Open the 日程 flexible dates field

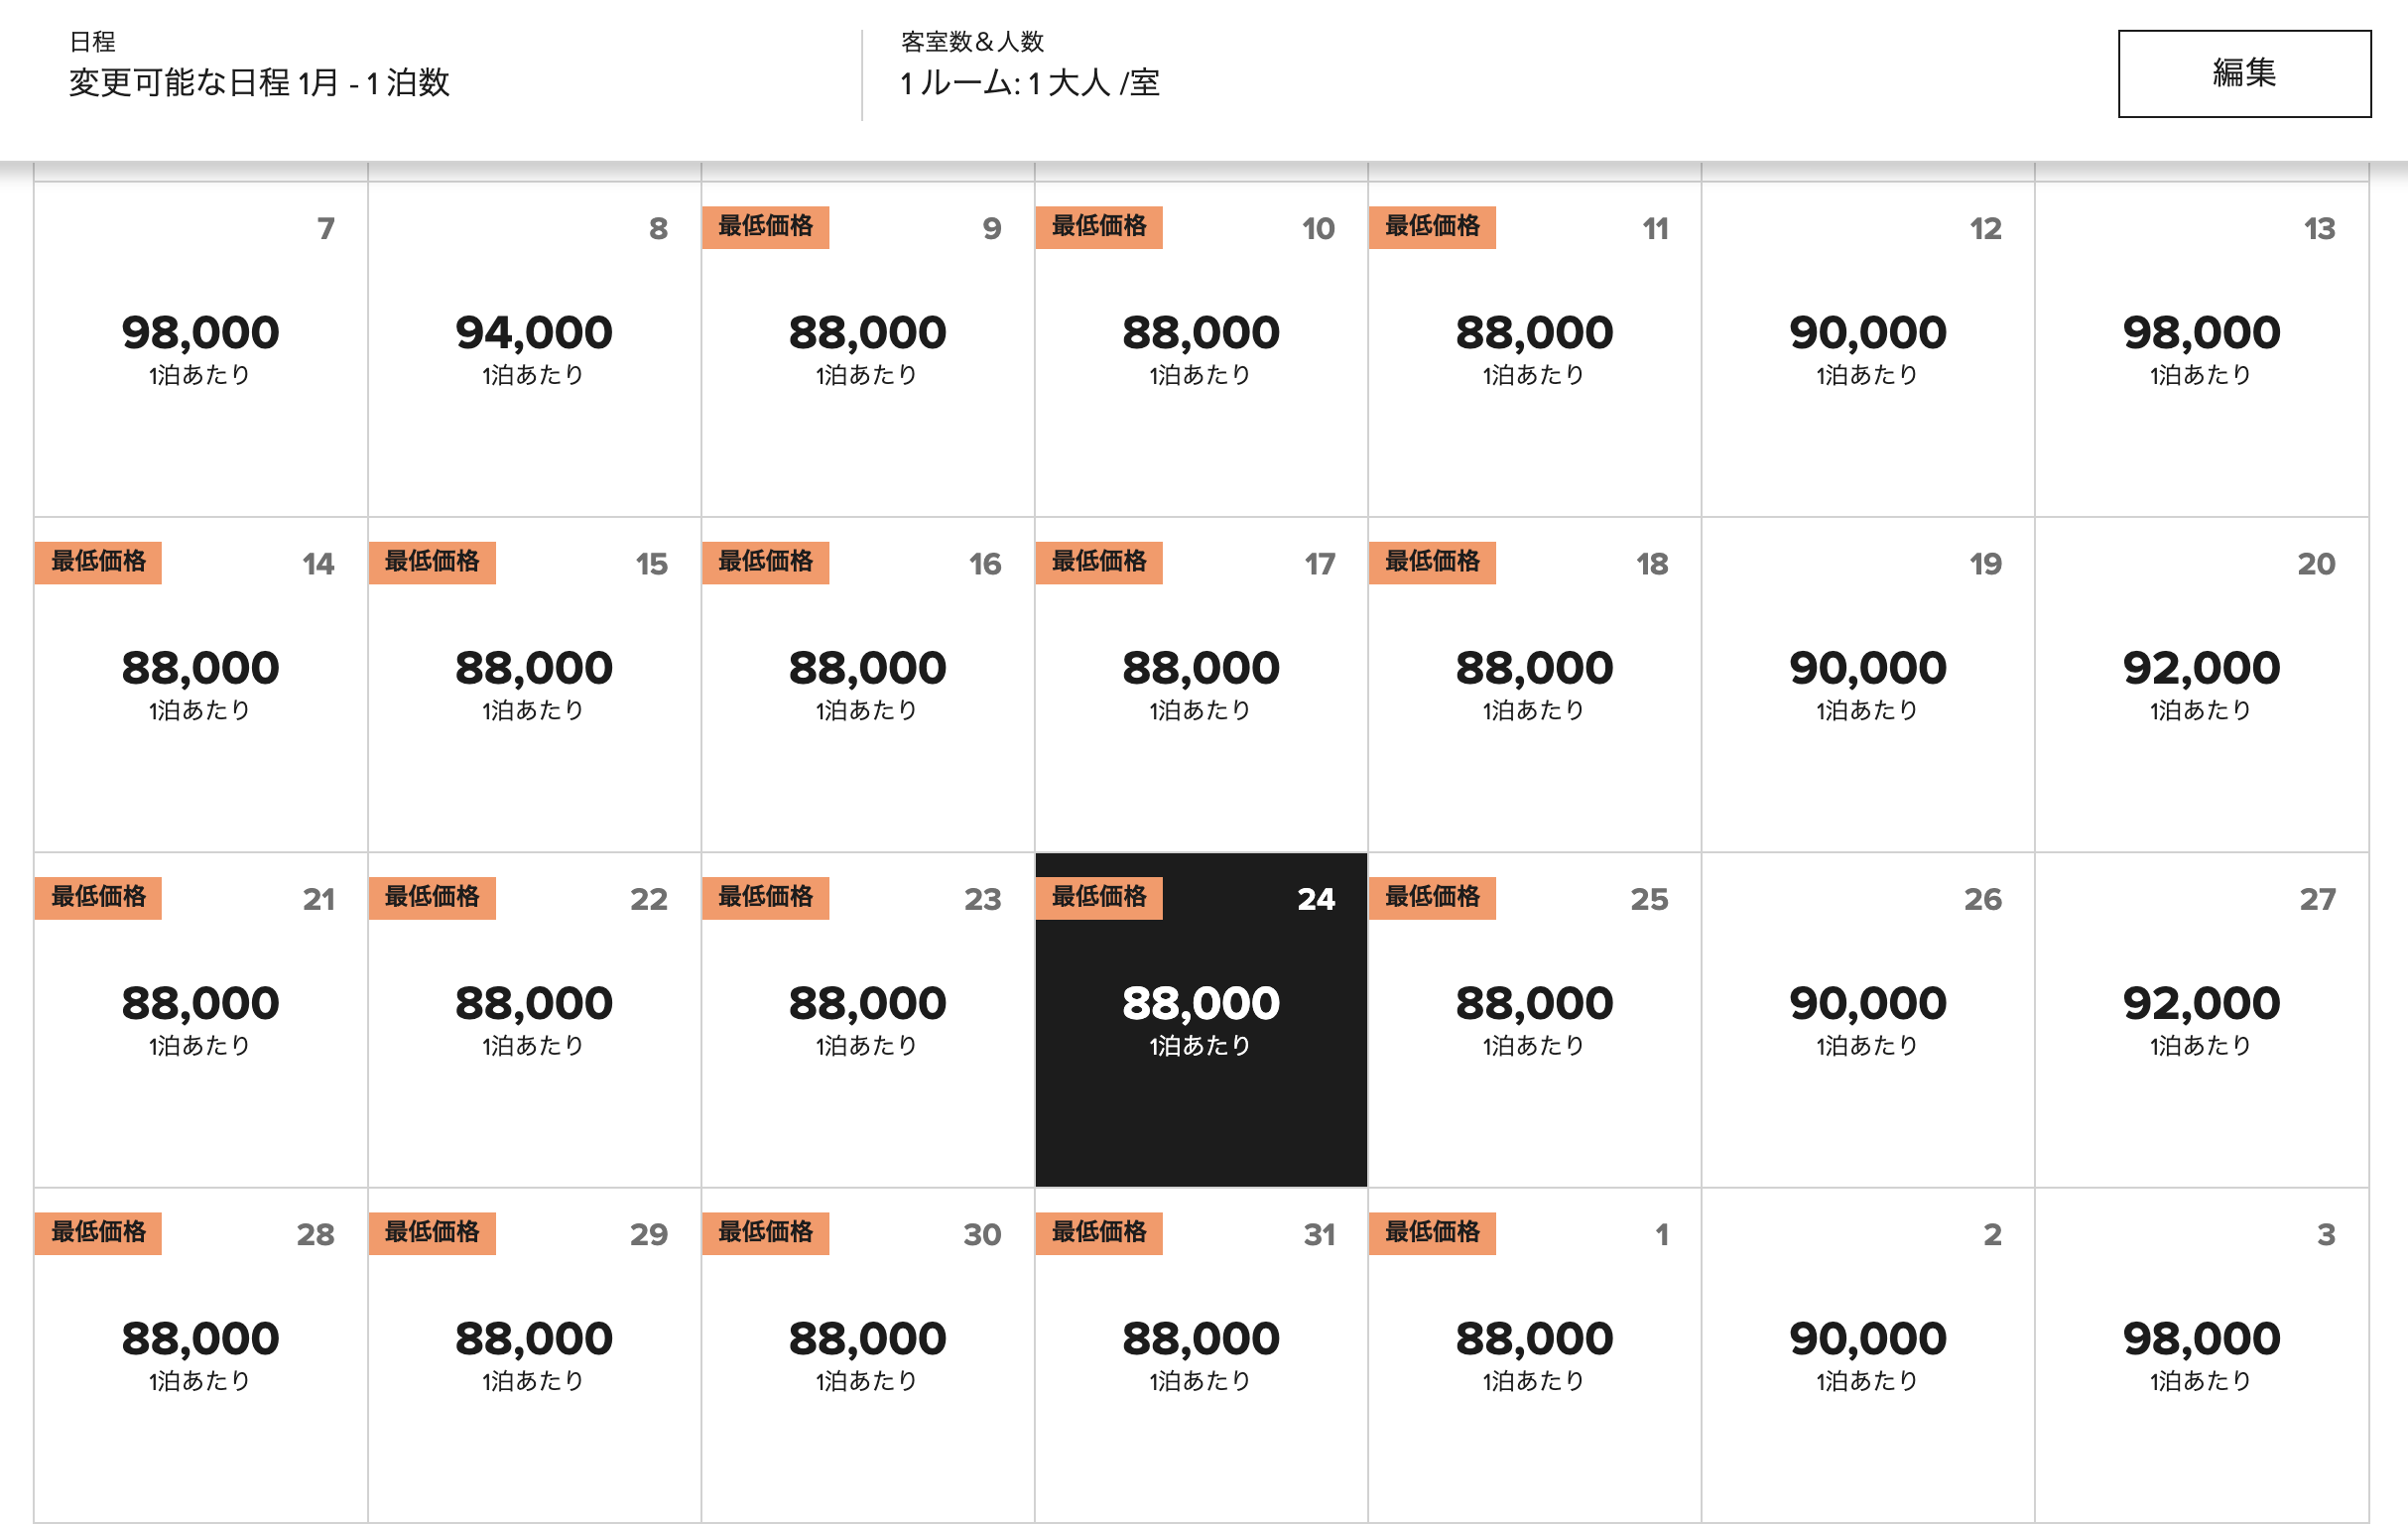tap(259, 65)
